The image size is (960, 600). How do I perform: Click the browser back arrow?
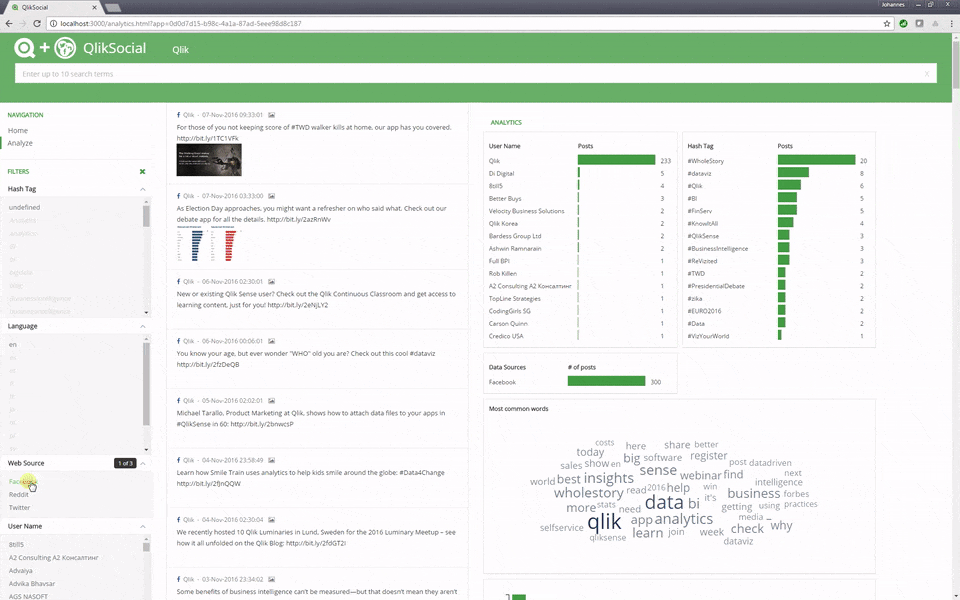9,23
